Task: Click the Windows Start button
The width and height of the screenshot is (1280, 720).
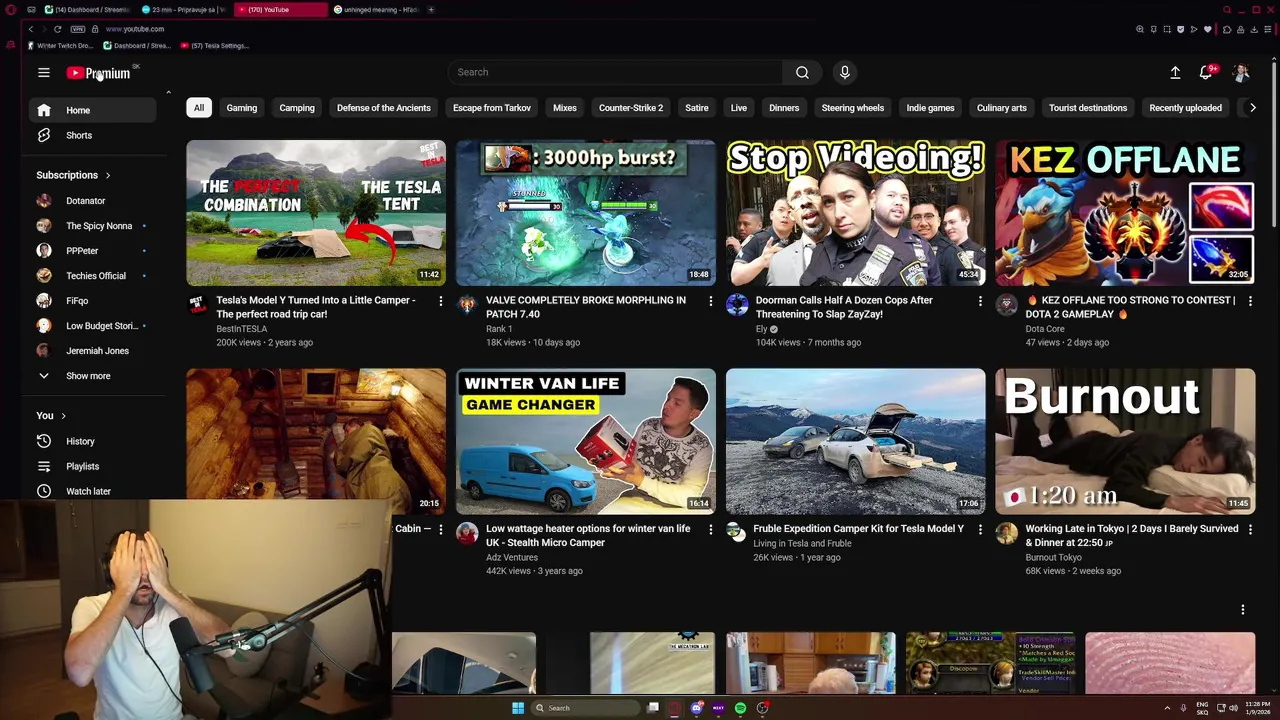Action: [517, 708]
